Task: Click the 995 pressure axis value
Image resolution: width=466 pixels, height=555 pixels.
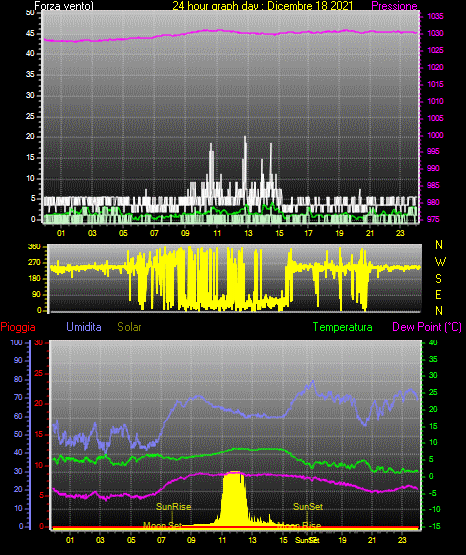Action: pos(433,151)
